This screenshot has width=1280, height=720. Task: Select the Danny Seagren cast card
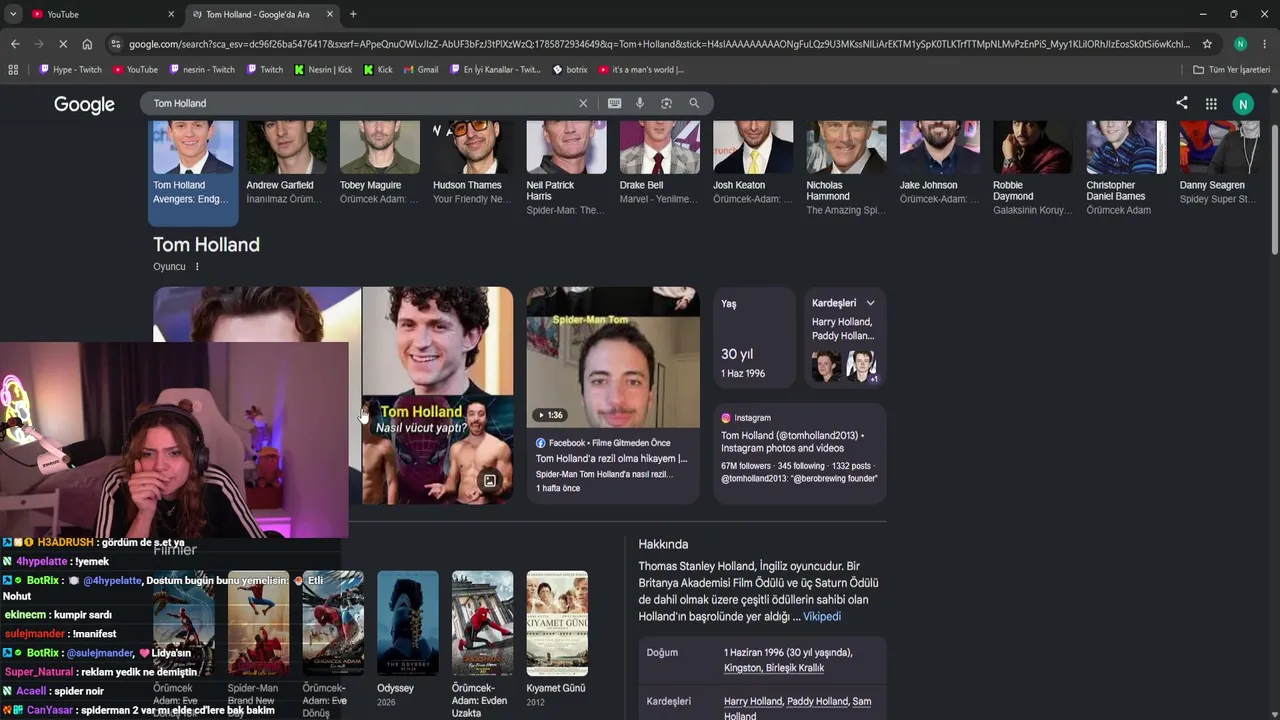click(x=1220, y=164)
